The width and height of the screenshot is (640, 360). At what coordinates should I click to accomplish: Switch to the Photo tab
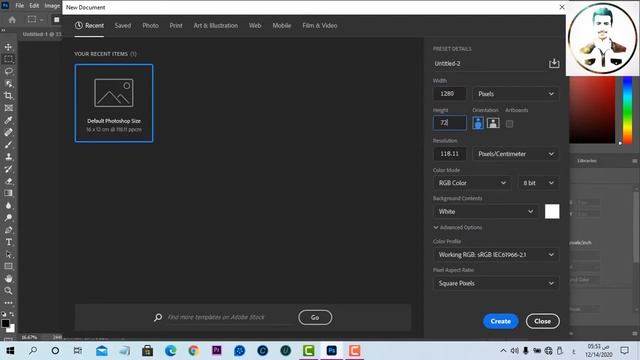150,25
